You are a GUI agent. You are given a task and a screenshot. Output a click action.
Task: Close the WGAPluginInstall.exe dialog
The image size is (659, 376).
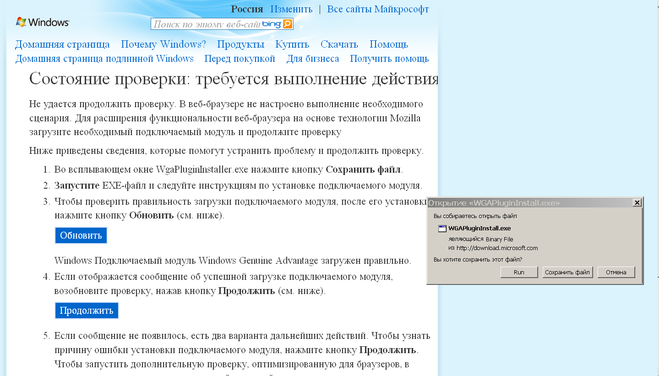(x=637, y=202)
